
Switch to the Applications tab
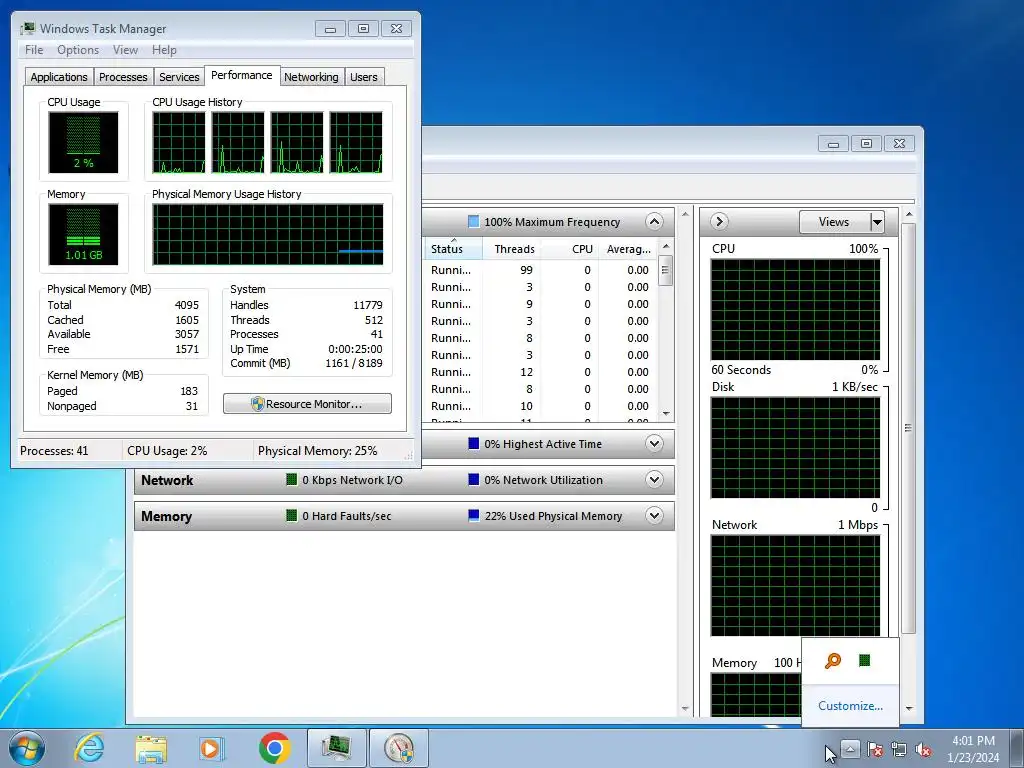[59, 77]
